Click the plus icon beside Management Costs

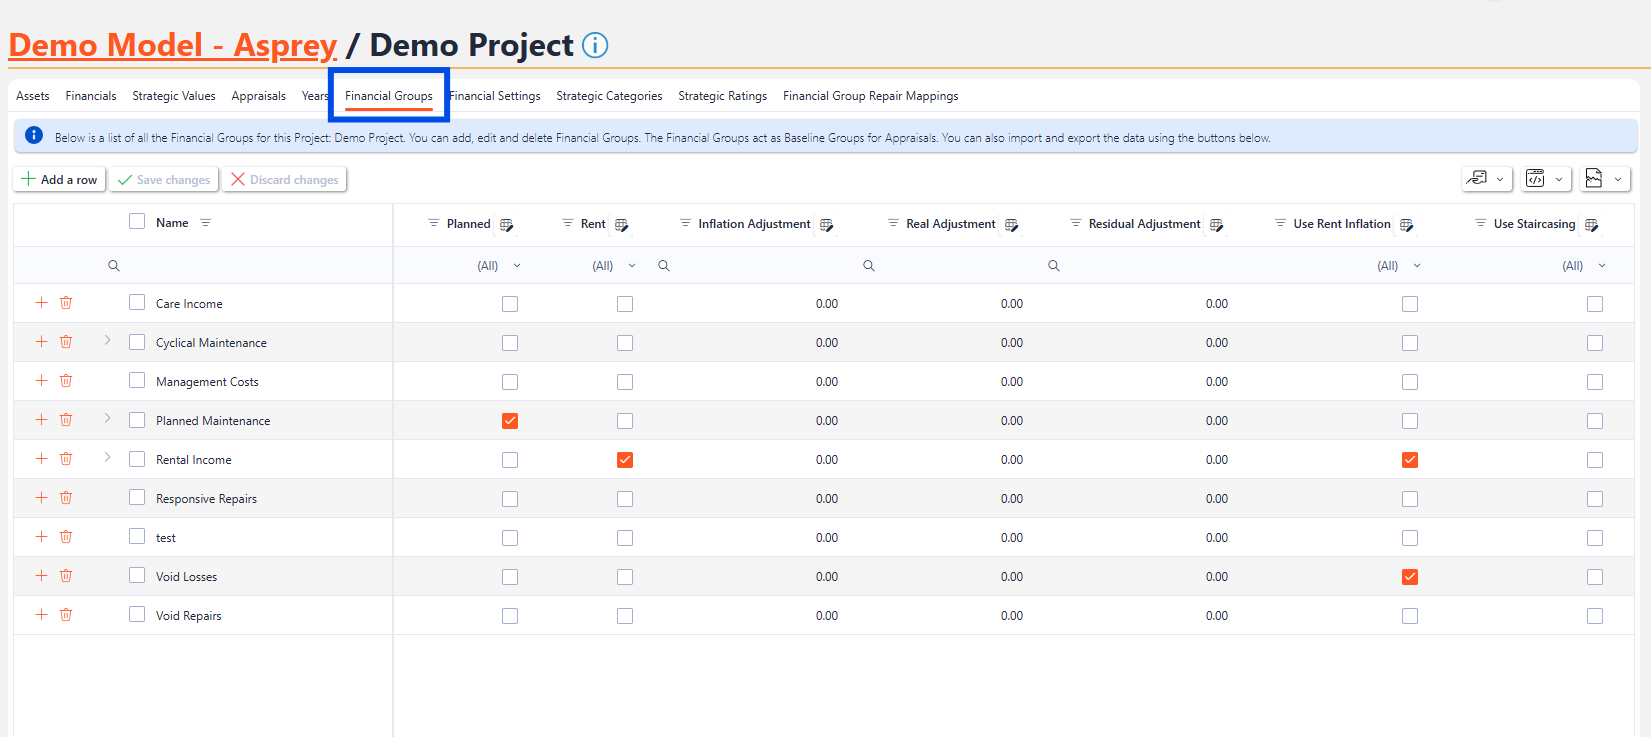(x=41, y=381)
